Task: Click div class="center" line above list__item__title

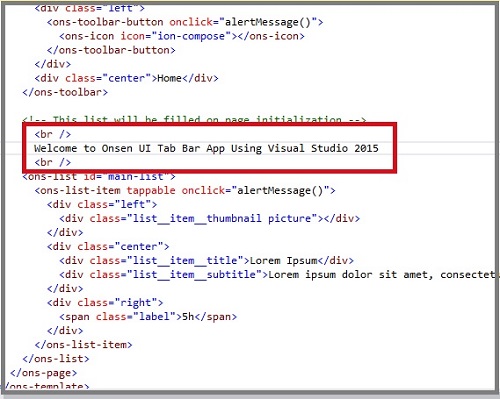Action: (108, 247)
